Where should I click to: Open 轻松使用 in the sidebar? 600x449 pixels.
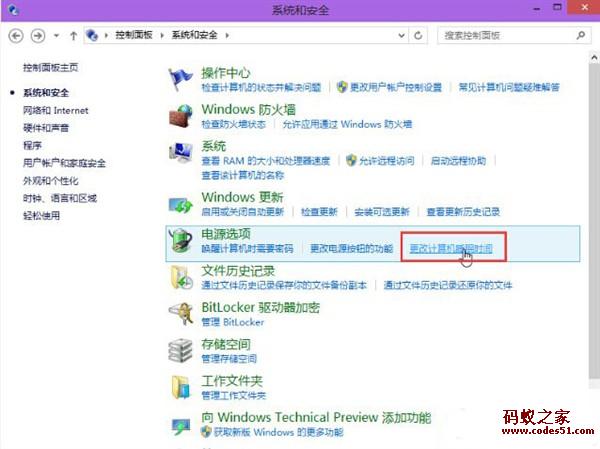point(41,216)
